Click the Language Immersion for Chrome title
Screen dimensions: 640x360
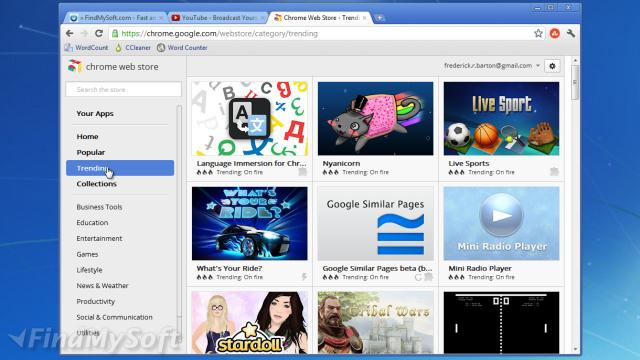coord(251,163)
